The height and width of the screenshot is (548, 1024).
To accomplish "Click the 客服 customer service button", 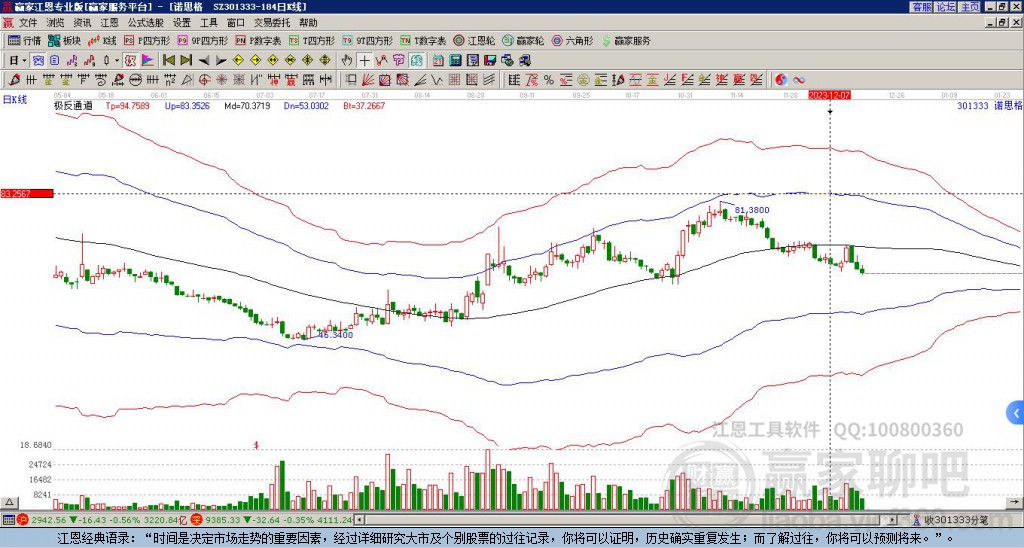I will pyautogui.click(x=921, y=7).
